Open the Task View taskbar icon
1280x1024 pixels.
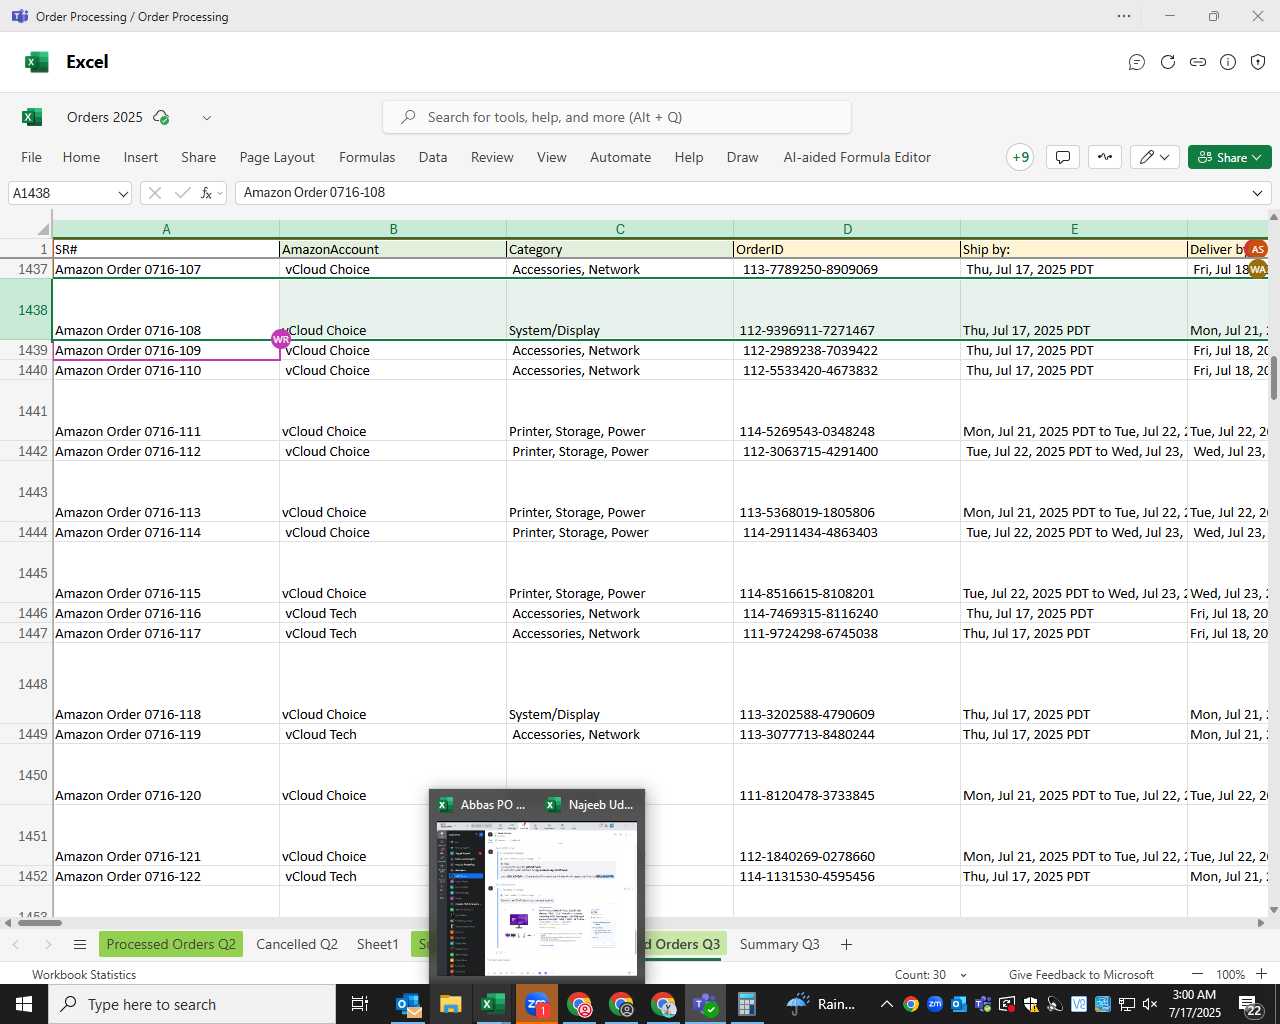coord(360,1004)
